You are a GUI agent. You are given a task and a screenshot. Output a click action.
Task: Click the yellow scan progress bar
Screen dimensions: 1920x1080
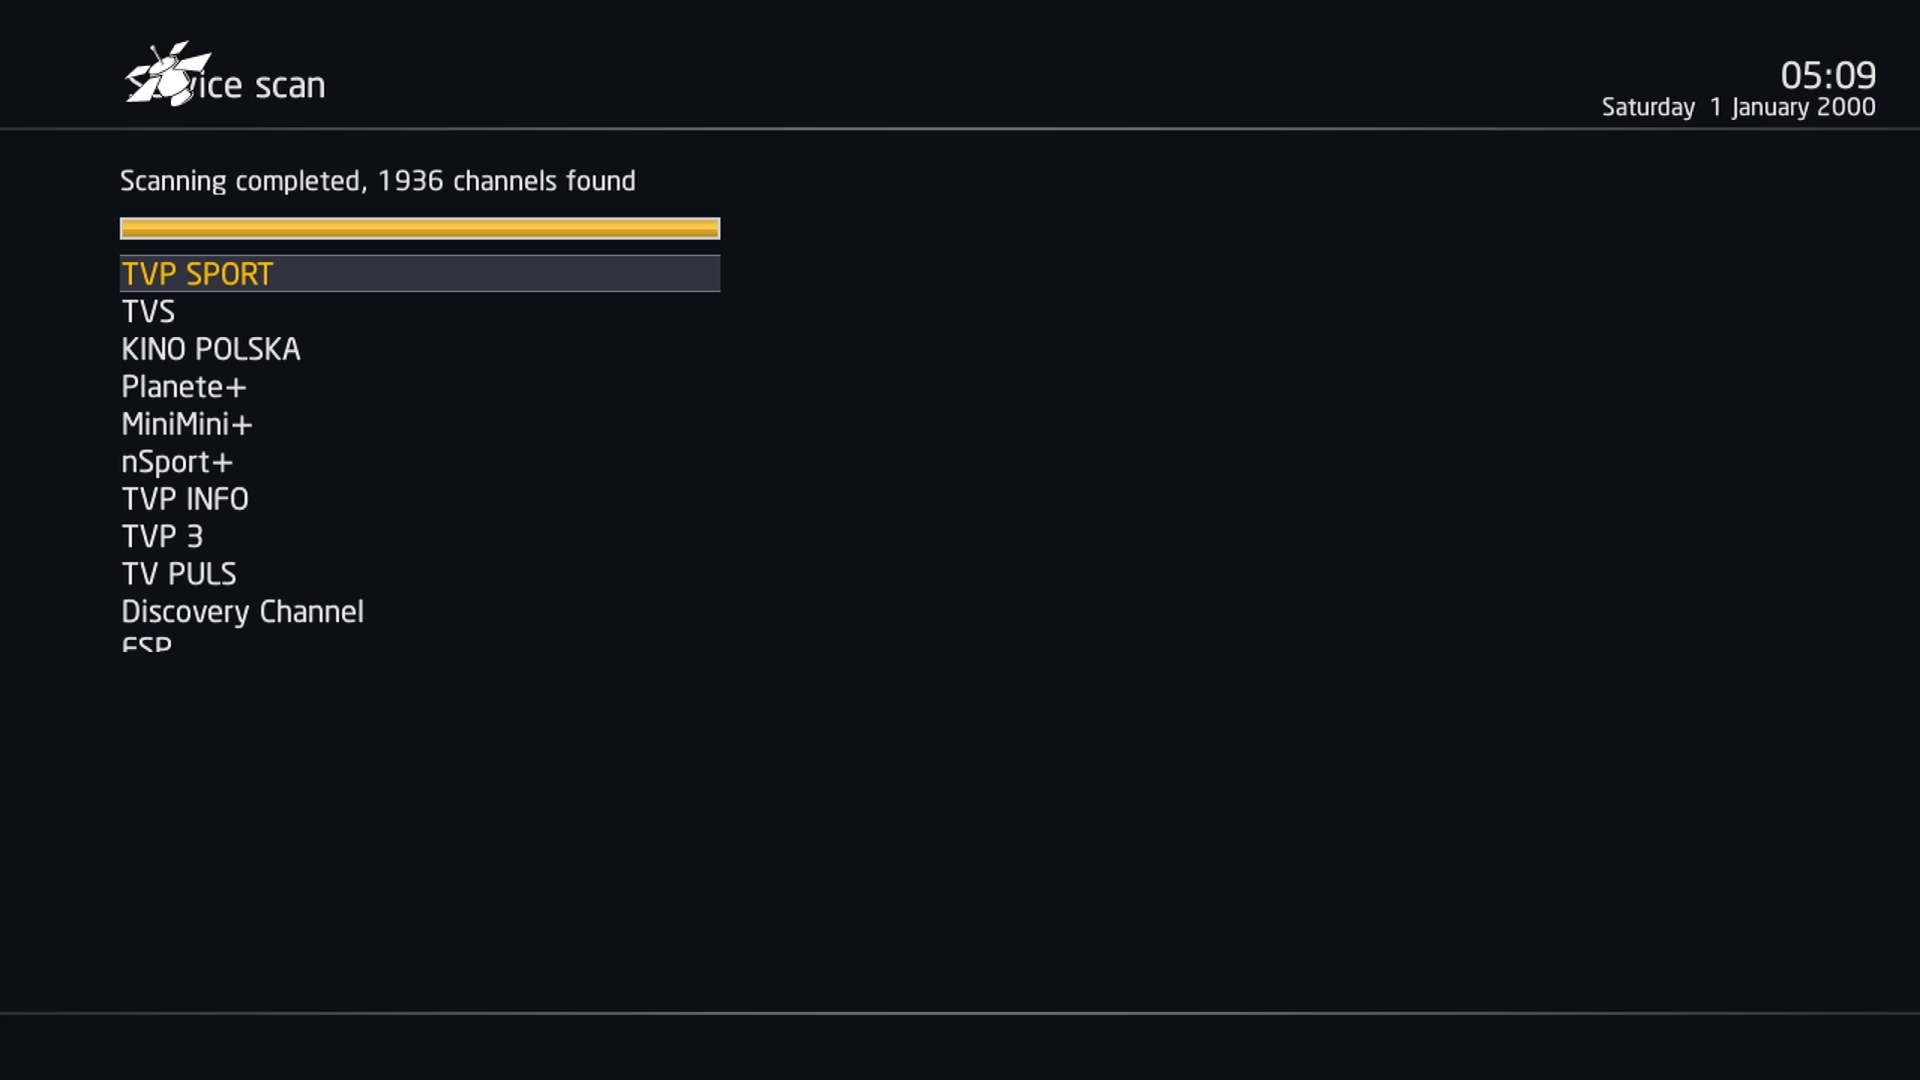[420, 229]
